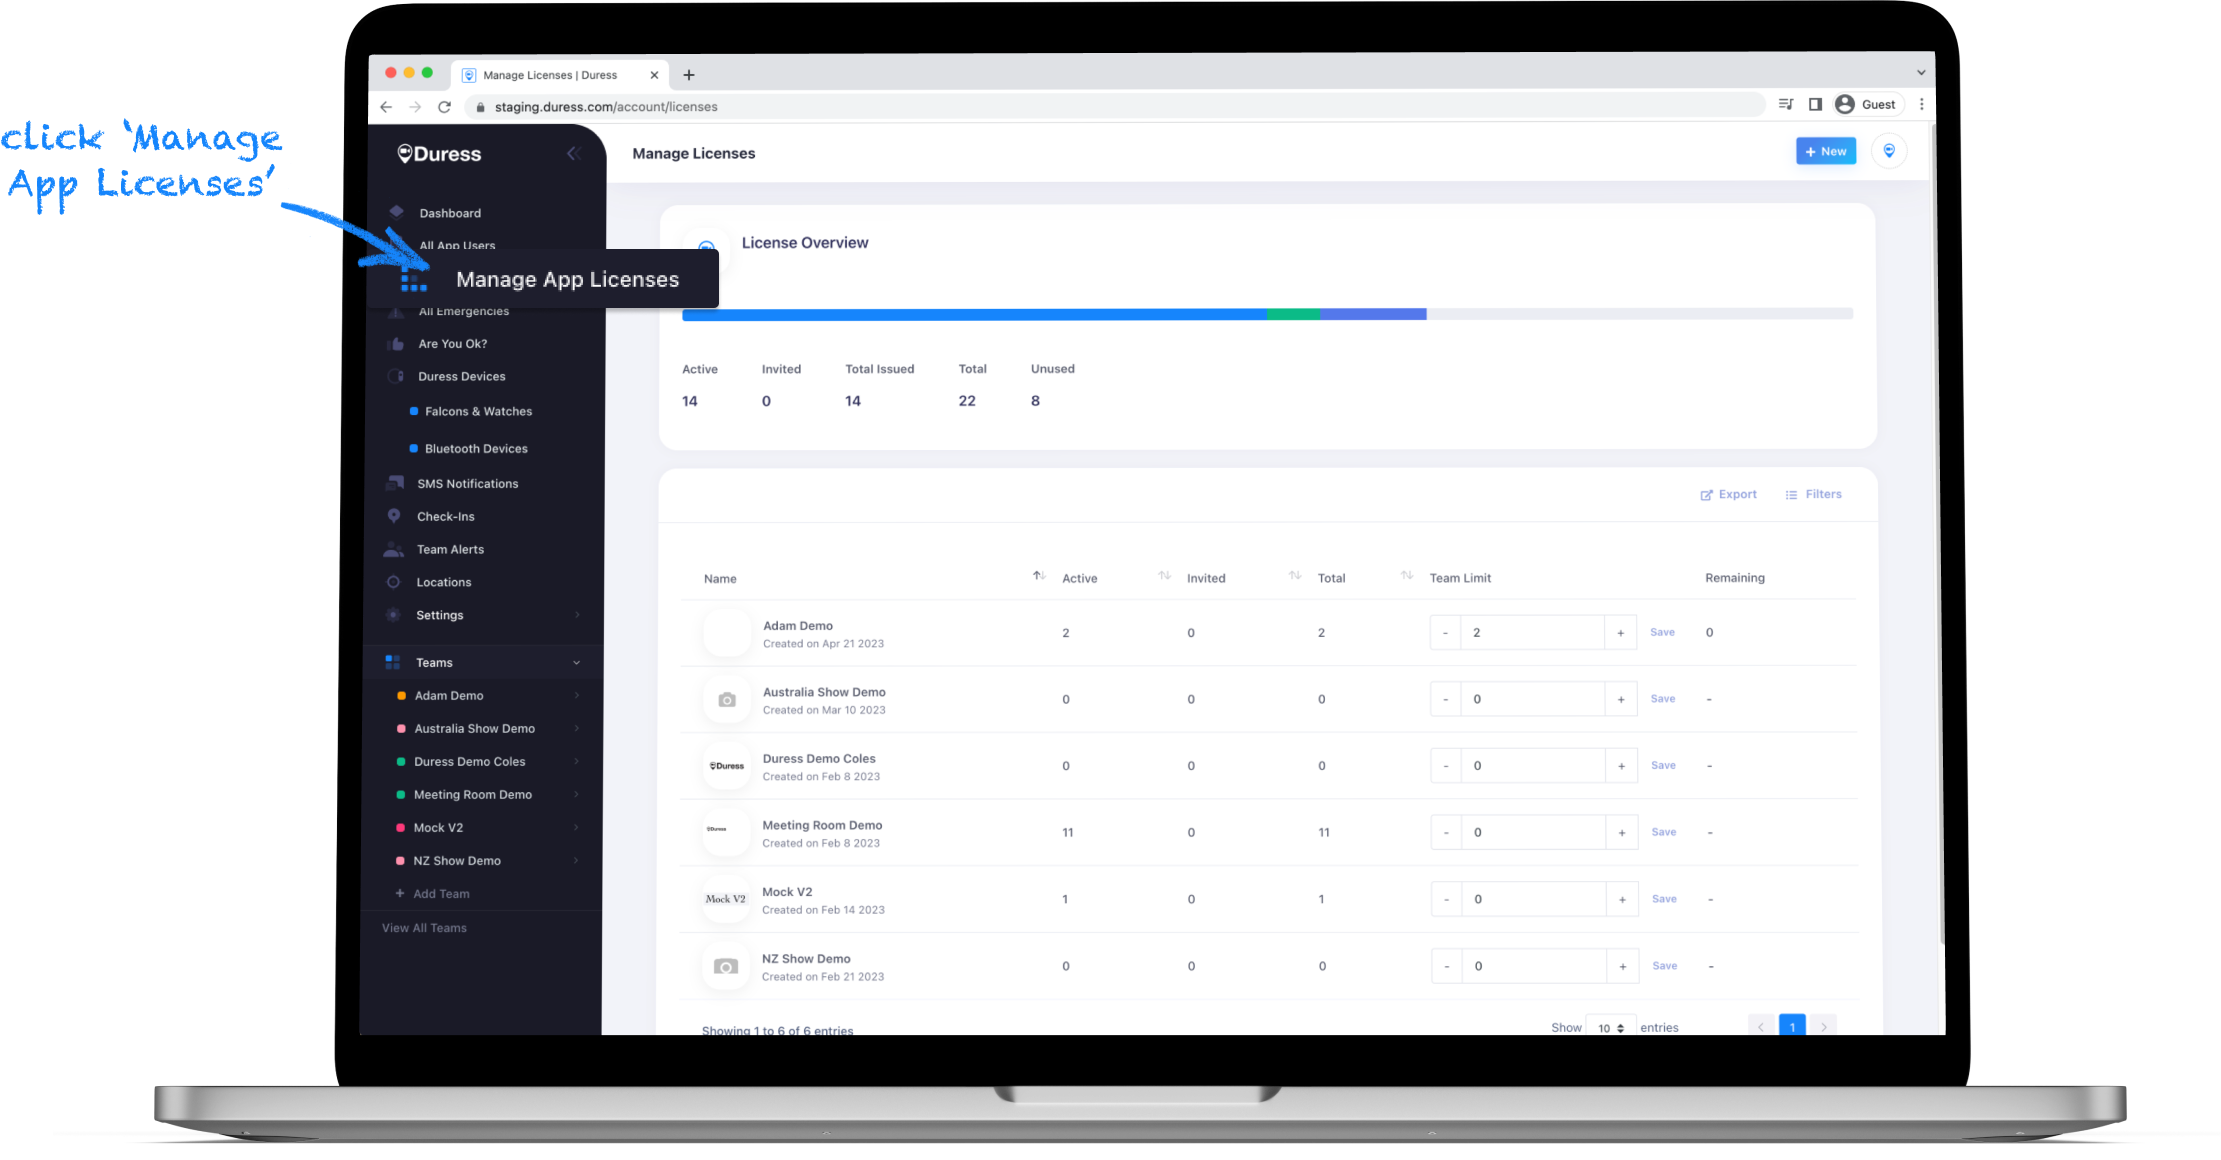This screenshot has height=1160, width=2221.
Task: Click the Duress logo in sidebar
Action: pos(439,153)
